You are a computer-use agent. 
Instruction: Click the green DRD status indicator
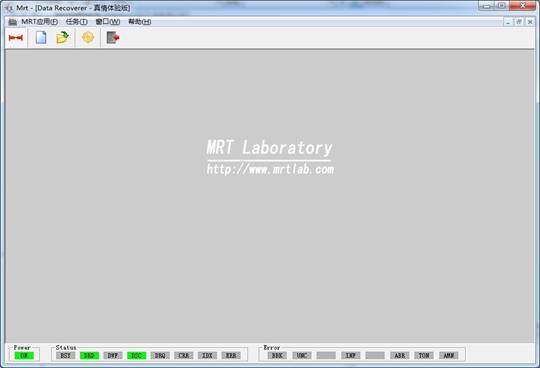pos(89,356)
